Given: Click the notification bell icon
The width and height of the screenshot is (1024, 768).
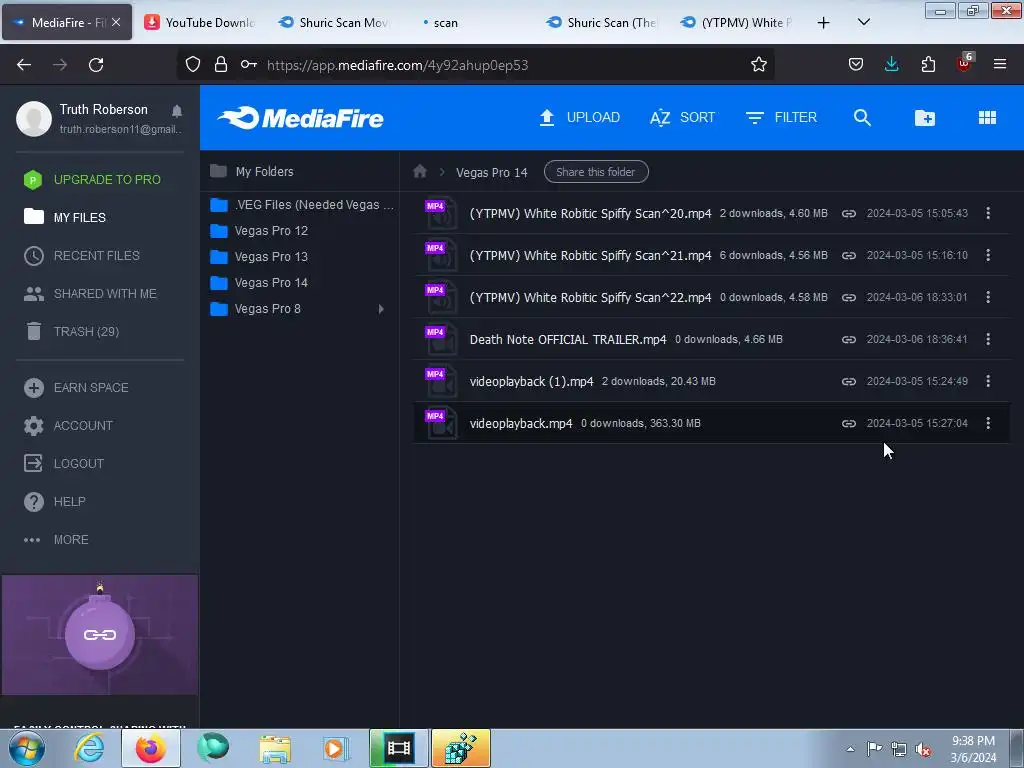Looking at the screenshot, I should coord(176,110).
